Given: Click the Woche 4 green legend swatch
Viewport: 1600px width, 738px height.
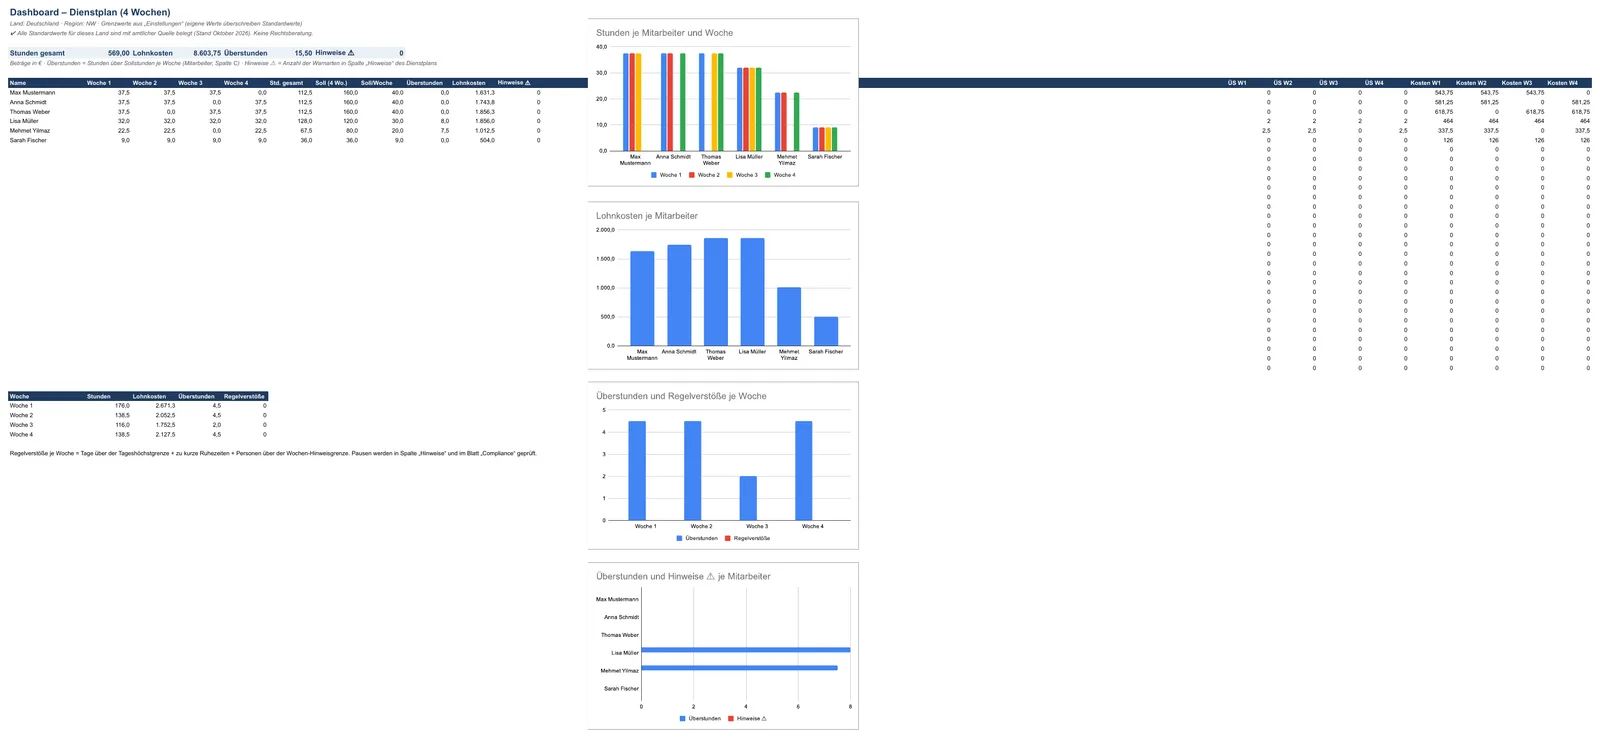Looking at the screenshot, I should (x=768, y=175).
